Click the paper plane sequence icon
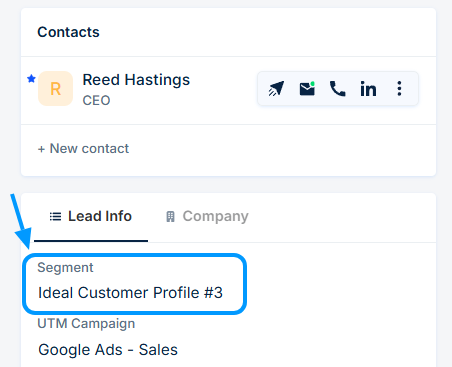 tap(276, 89)
